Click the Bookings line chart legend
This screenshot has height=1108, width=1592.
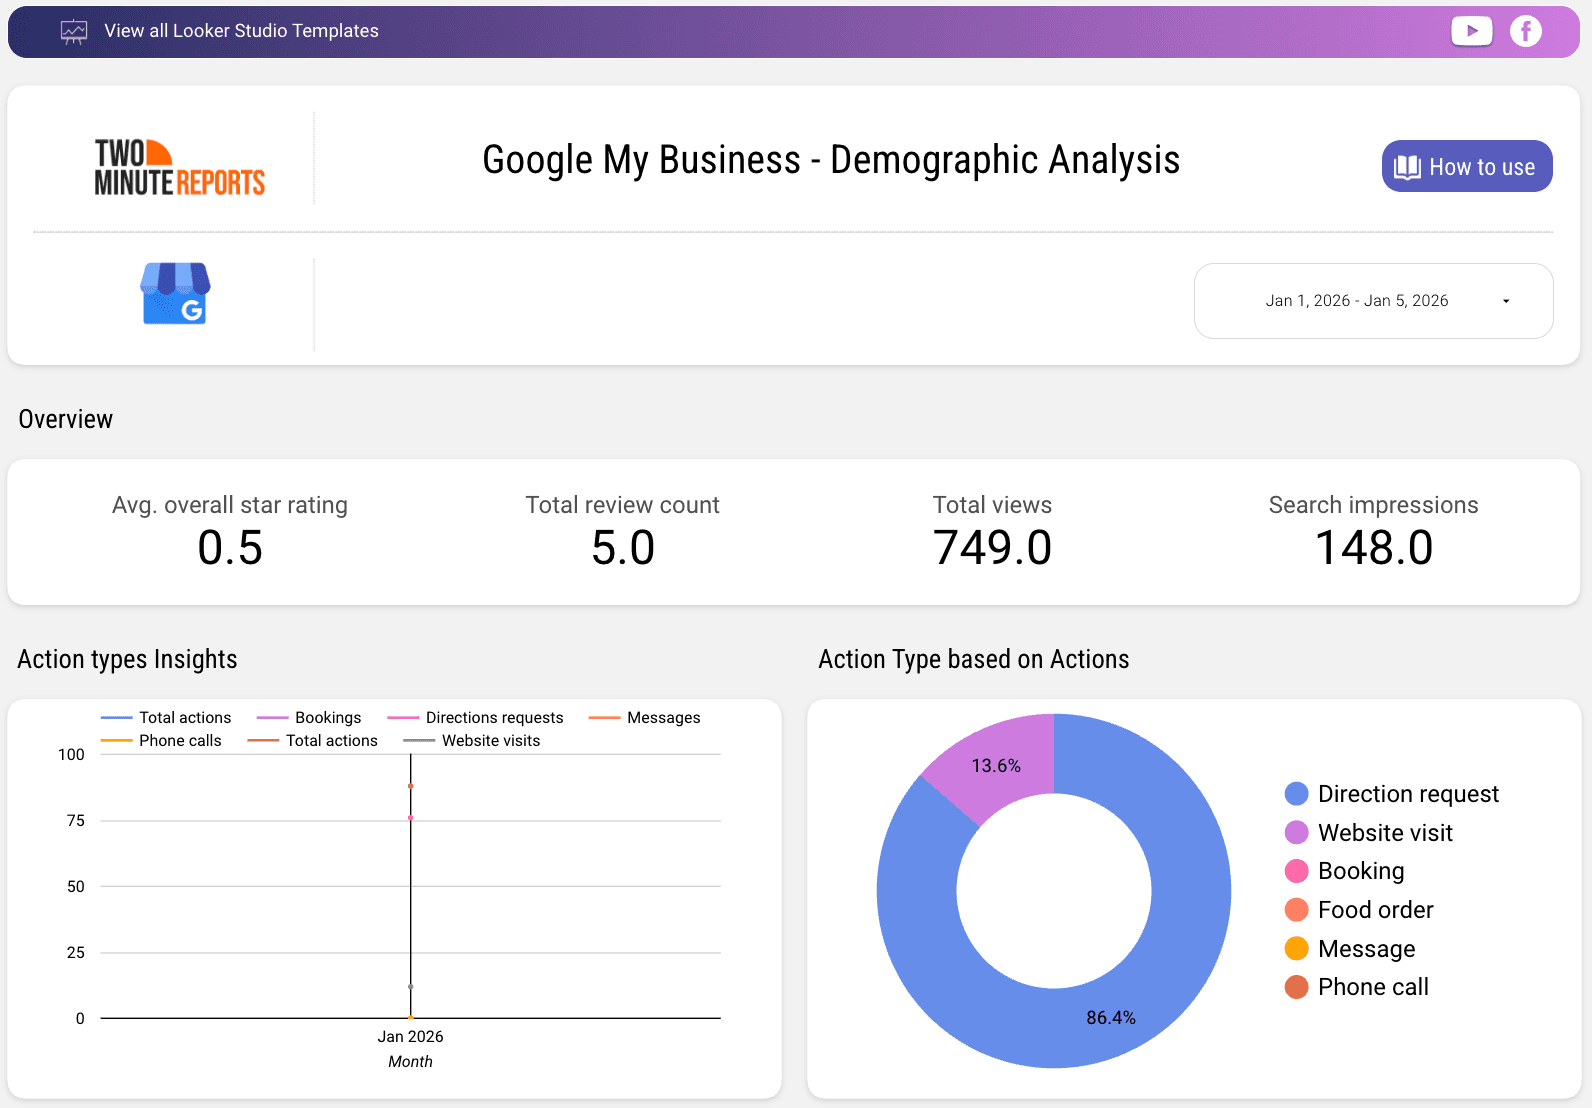click(327, 718)
